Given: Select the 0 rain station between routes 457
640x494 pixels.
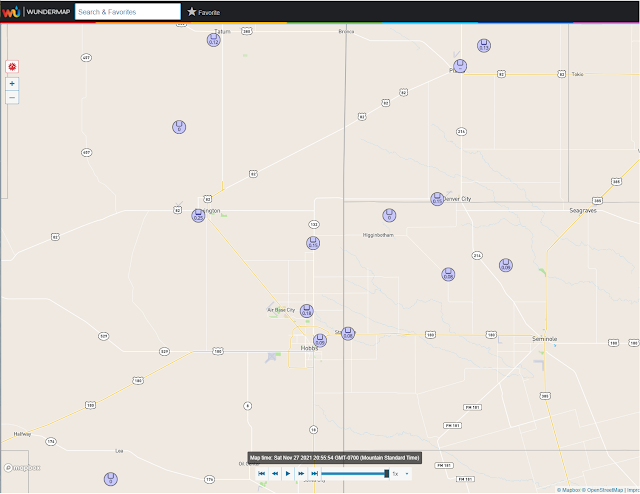Looking at the screenshot, I should (179, 127).
